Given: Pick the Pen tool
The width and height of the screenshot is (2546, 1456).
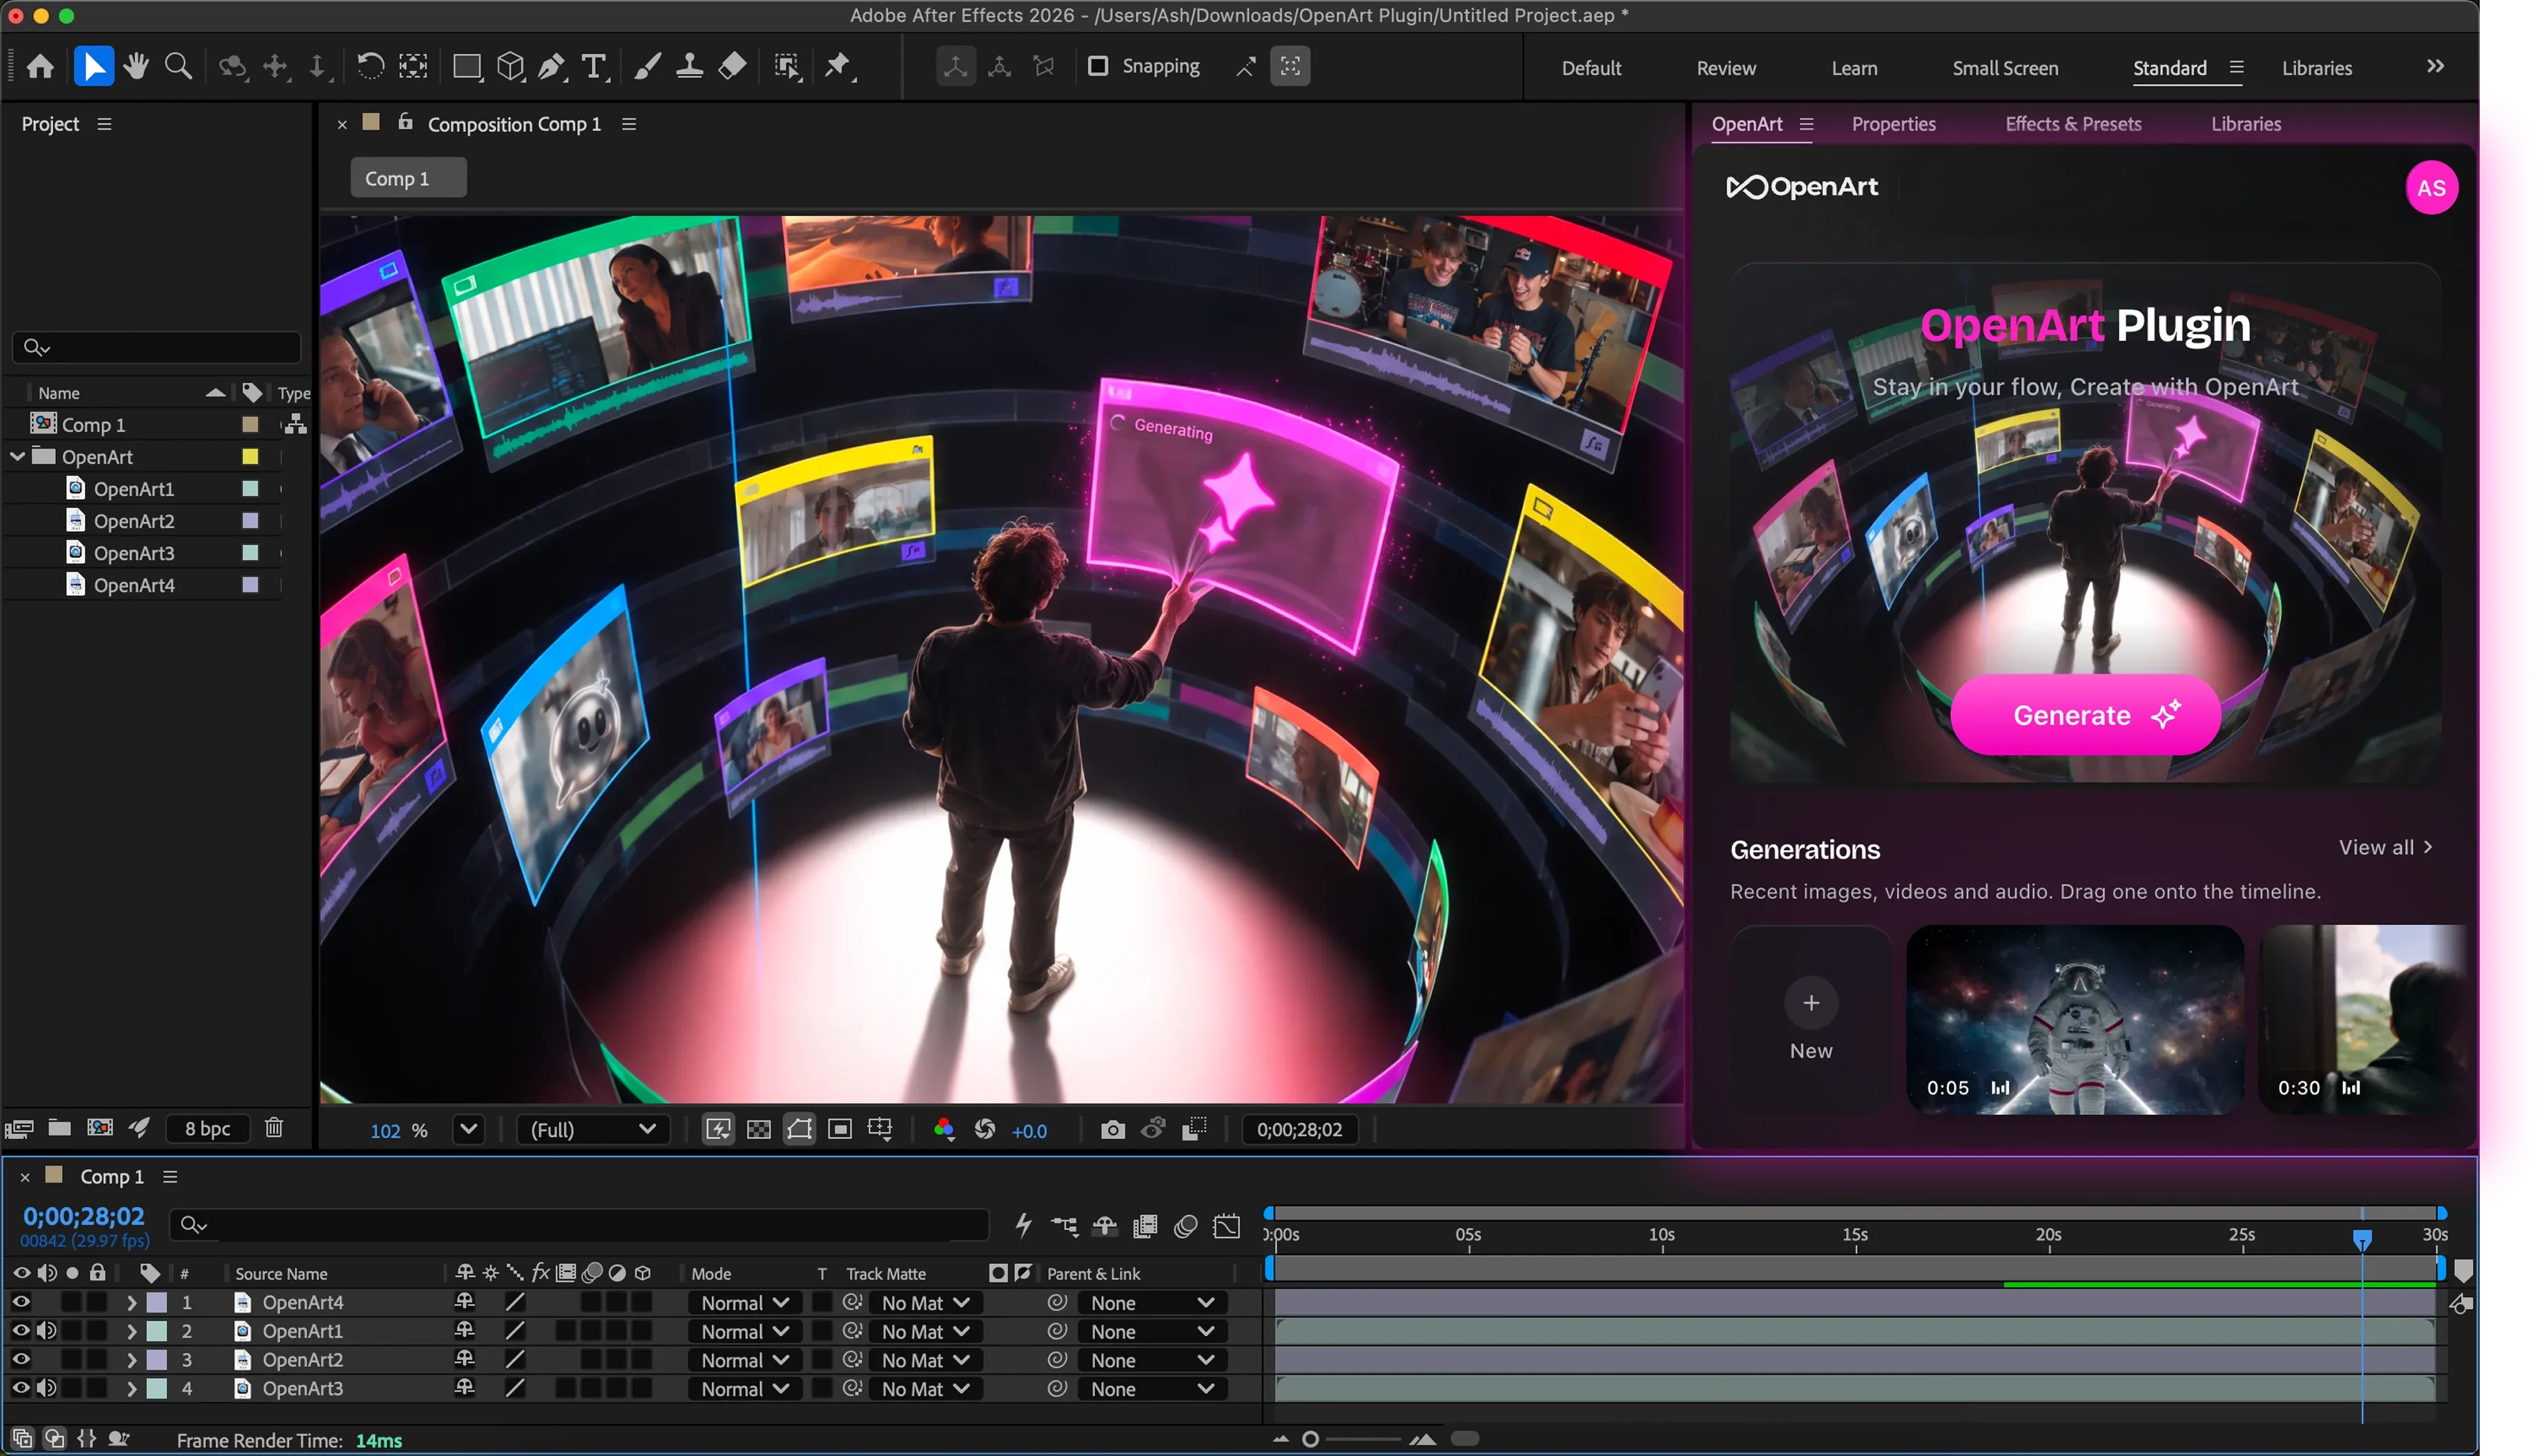Looking at the screenshot, I should coord(551,66).
